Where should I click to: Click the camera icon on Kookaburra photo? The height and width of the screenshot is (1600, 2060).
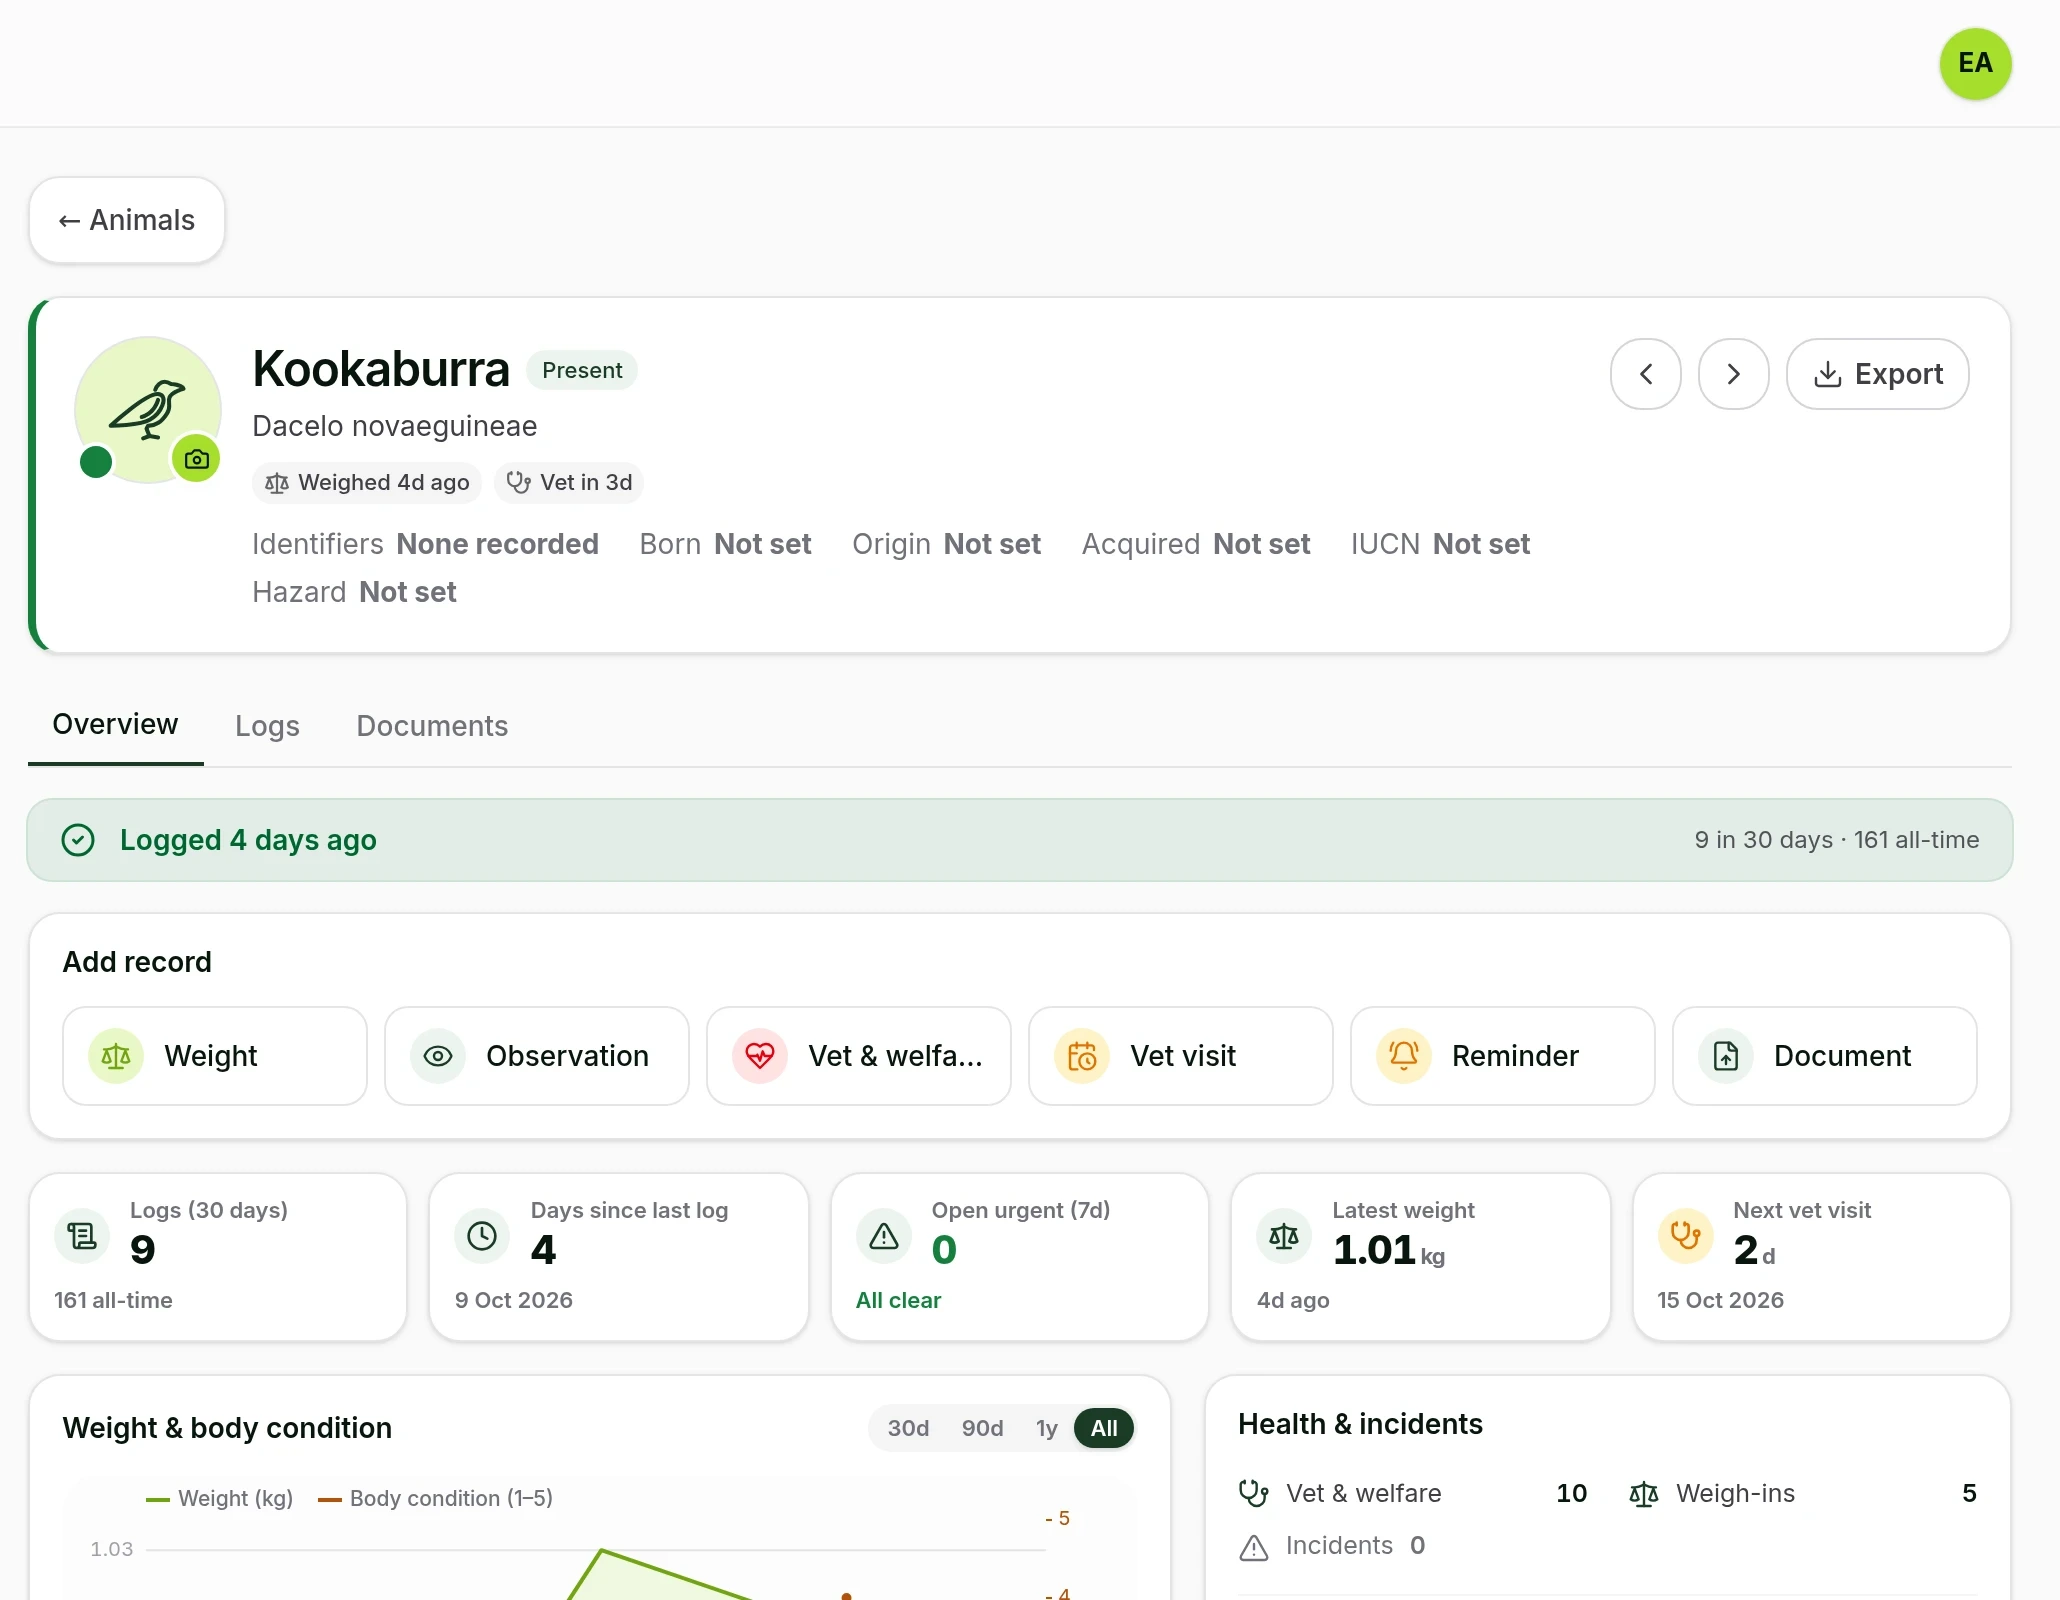point(197,459)
